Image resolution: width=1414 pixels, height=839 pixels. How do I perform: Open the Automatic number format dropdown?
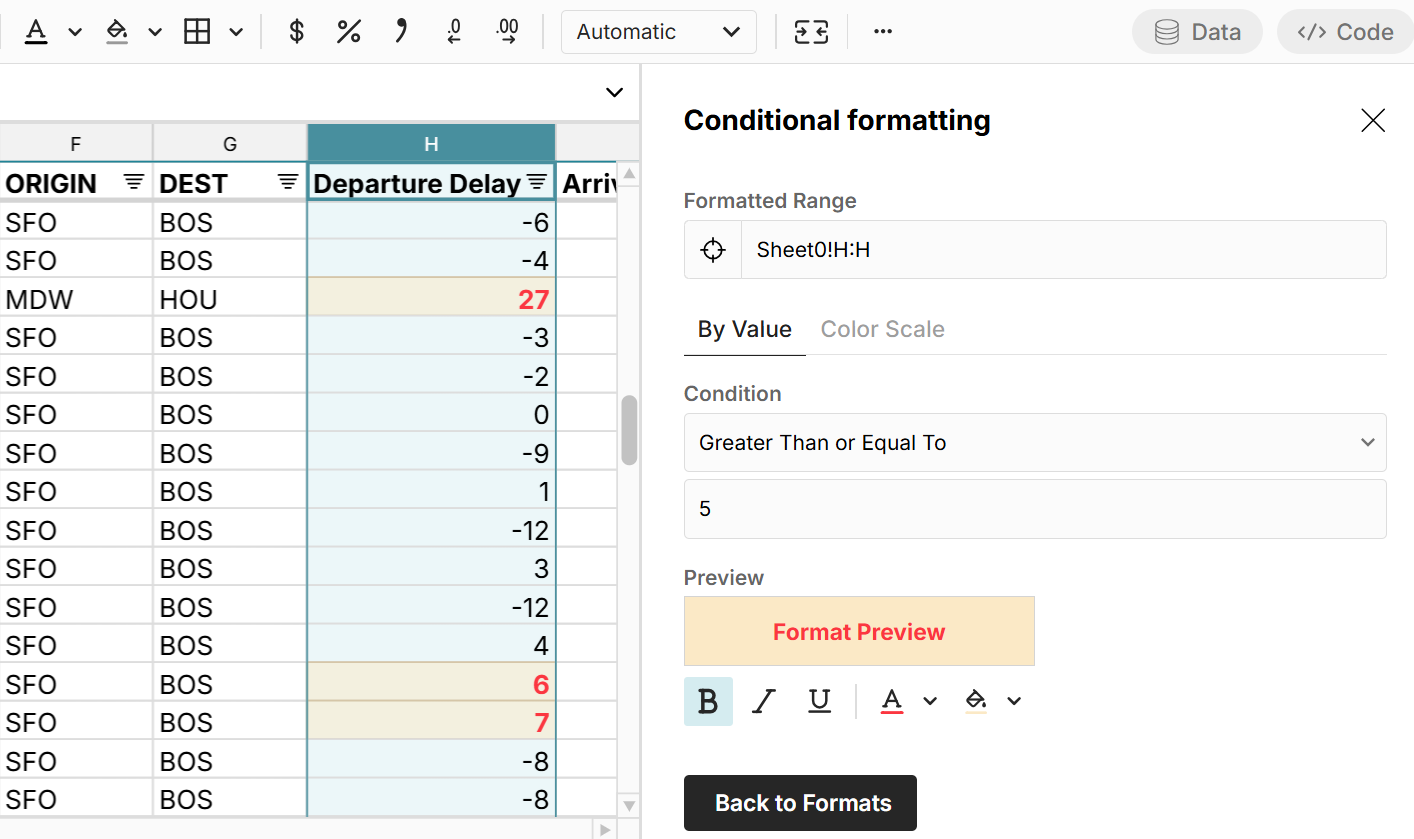coord(658,31)
